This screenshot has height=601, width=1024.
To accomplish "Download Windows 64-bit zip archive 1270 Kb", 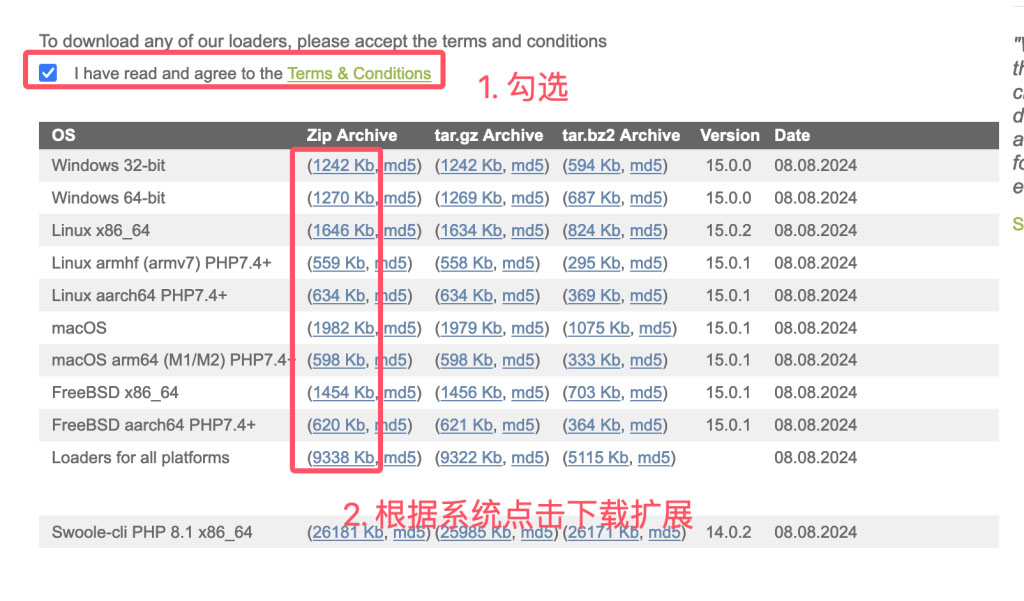I will point(343,198).
